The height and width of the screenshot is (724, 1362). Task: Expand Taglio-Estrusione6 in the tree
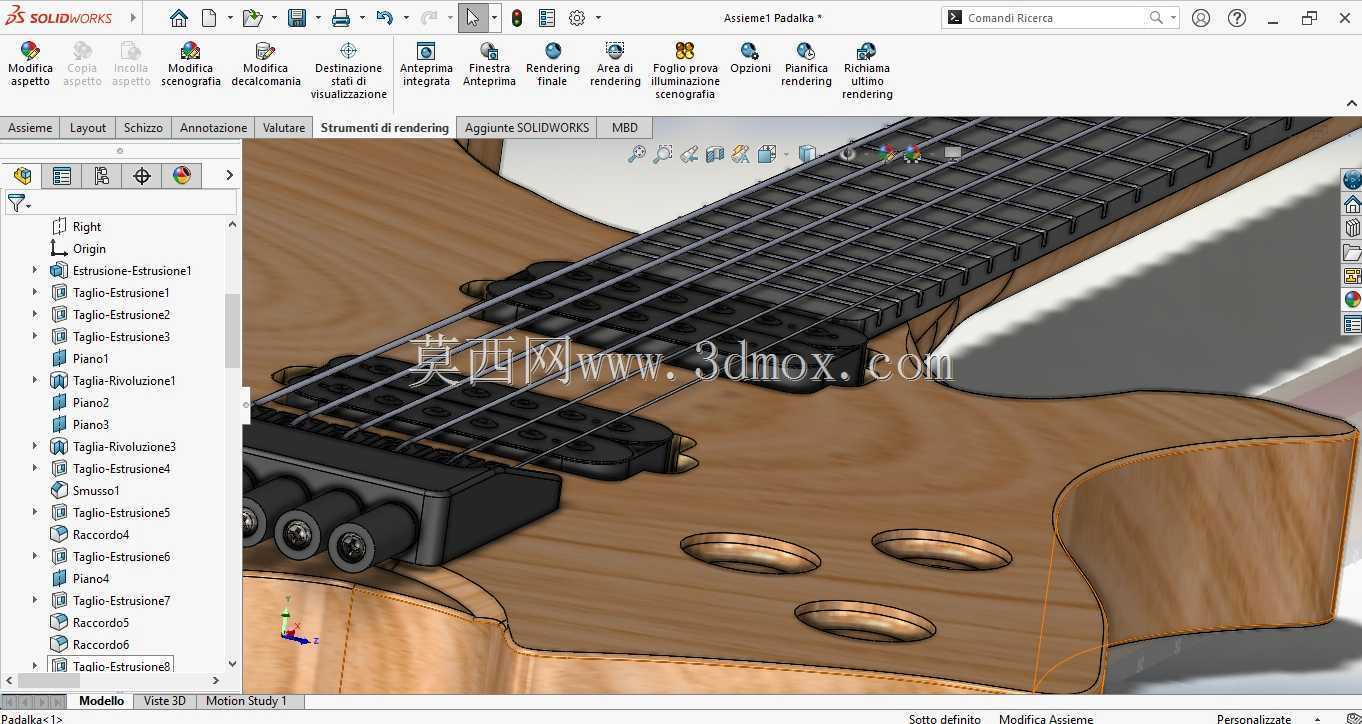tap(35, 557)
